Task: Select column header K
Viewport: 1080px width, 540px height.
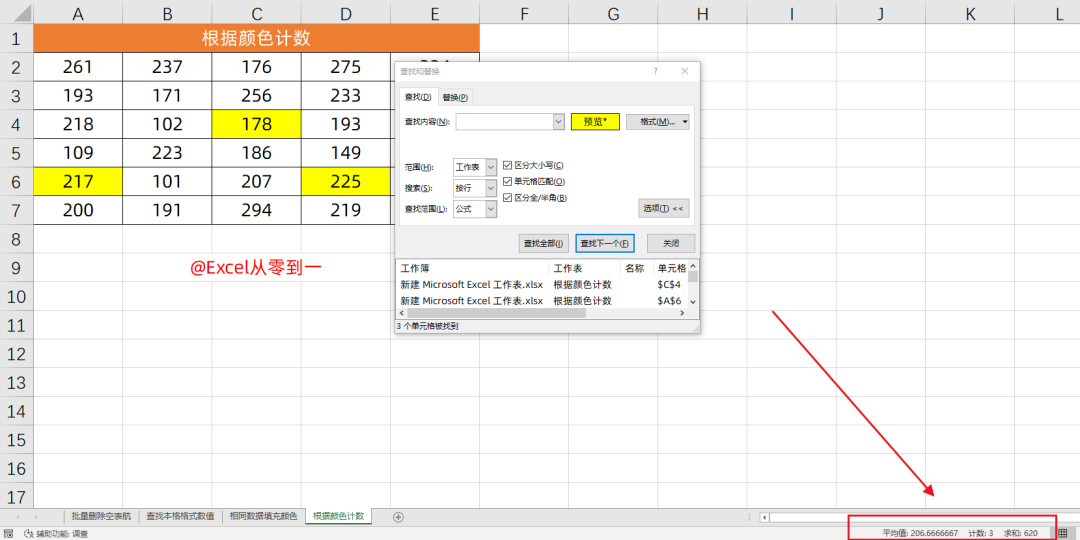Action: coord(970,12)
